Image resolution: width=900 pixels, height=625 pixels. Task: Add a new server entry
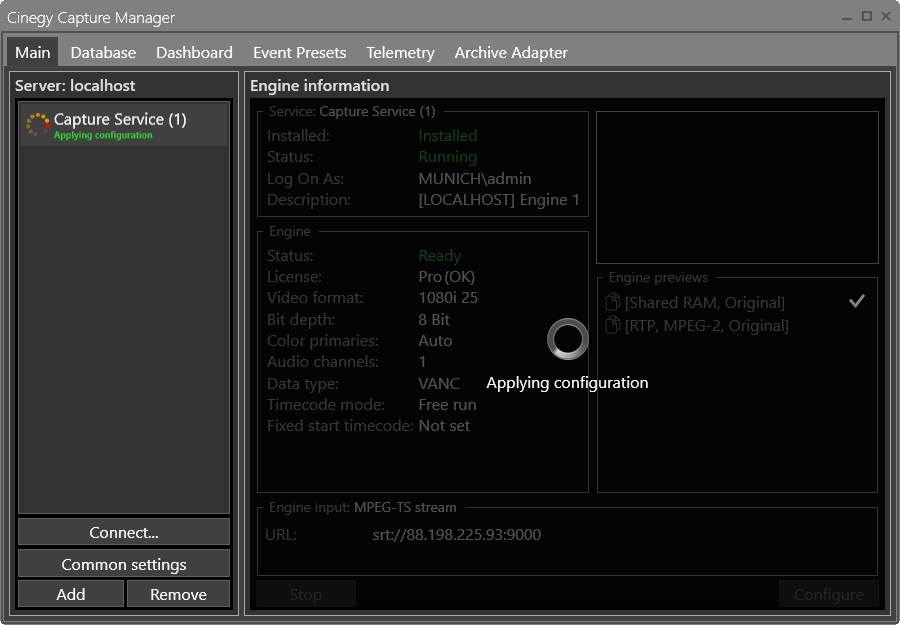point(70,594)
